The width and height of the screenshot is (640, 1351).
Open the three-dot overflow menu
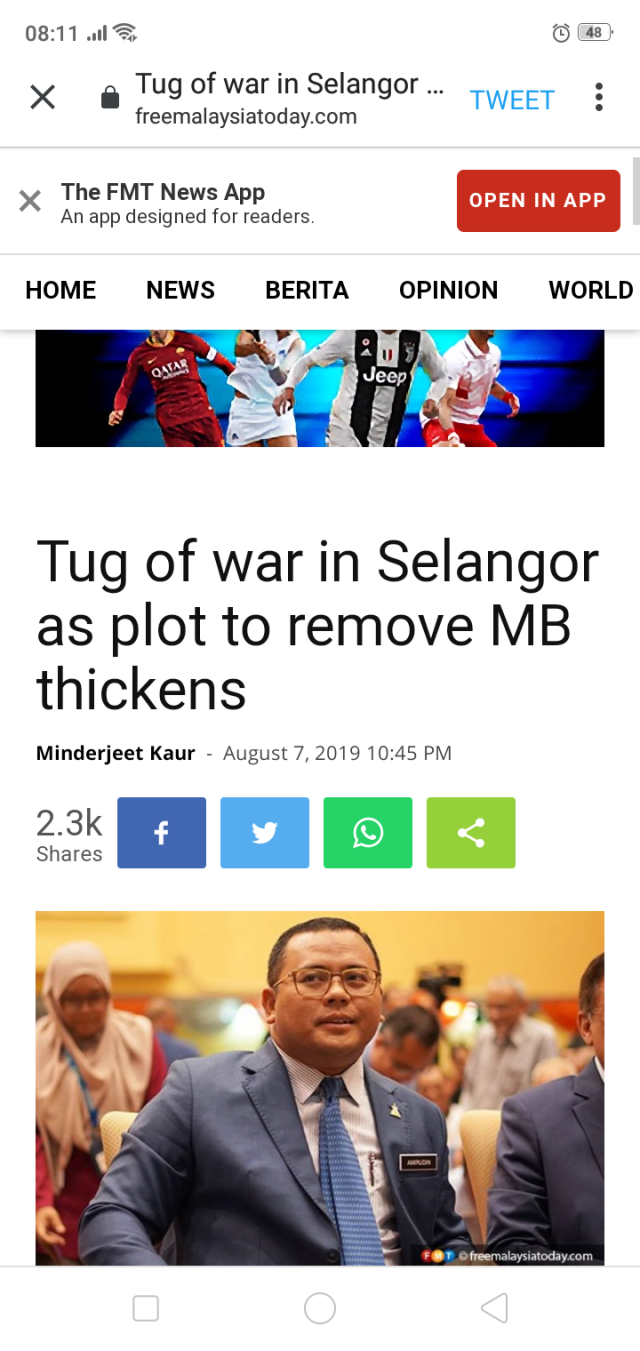[599, 97]
